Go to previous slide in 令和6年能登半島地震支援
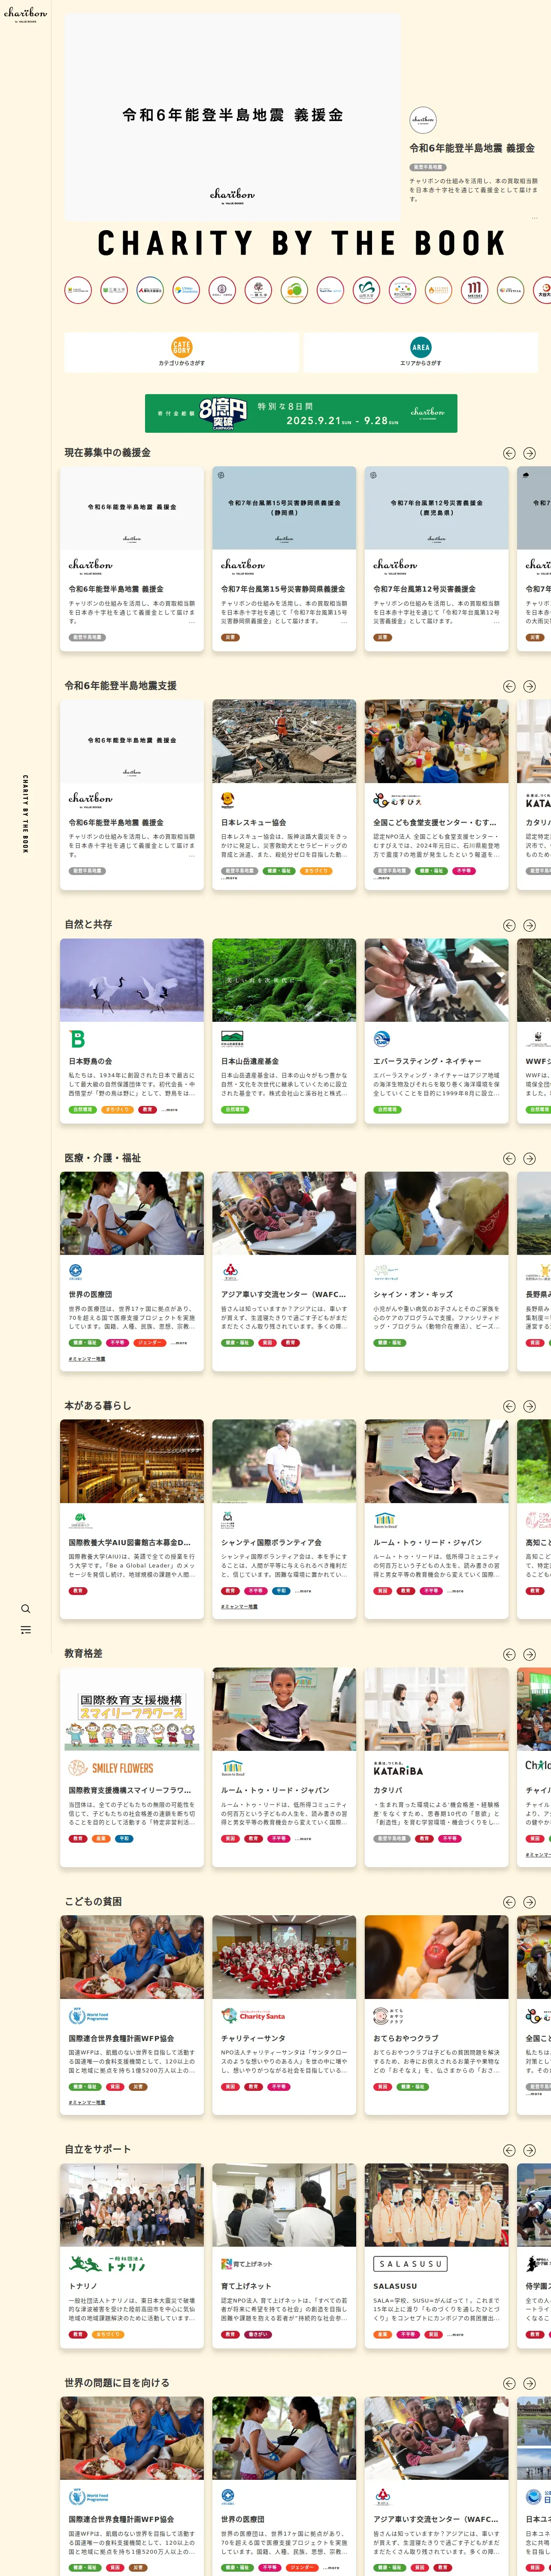The height and width of the screenshot is (2576, 551). [x=509, y=686]
